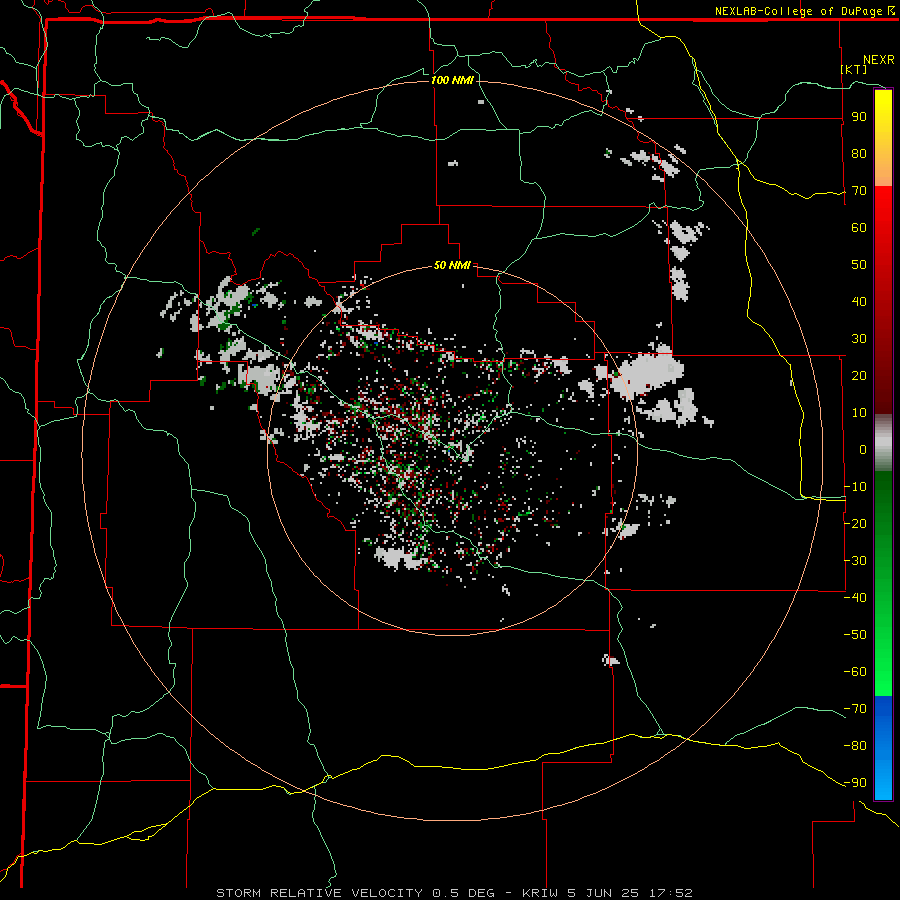Click the -20 value on the velocity scale
This screenshot has height=900, width=900.
pos(855,523)
